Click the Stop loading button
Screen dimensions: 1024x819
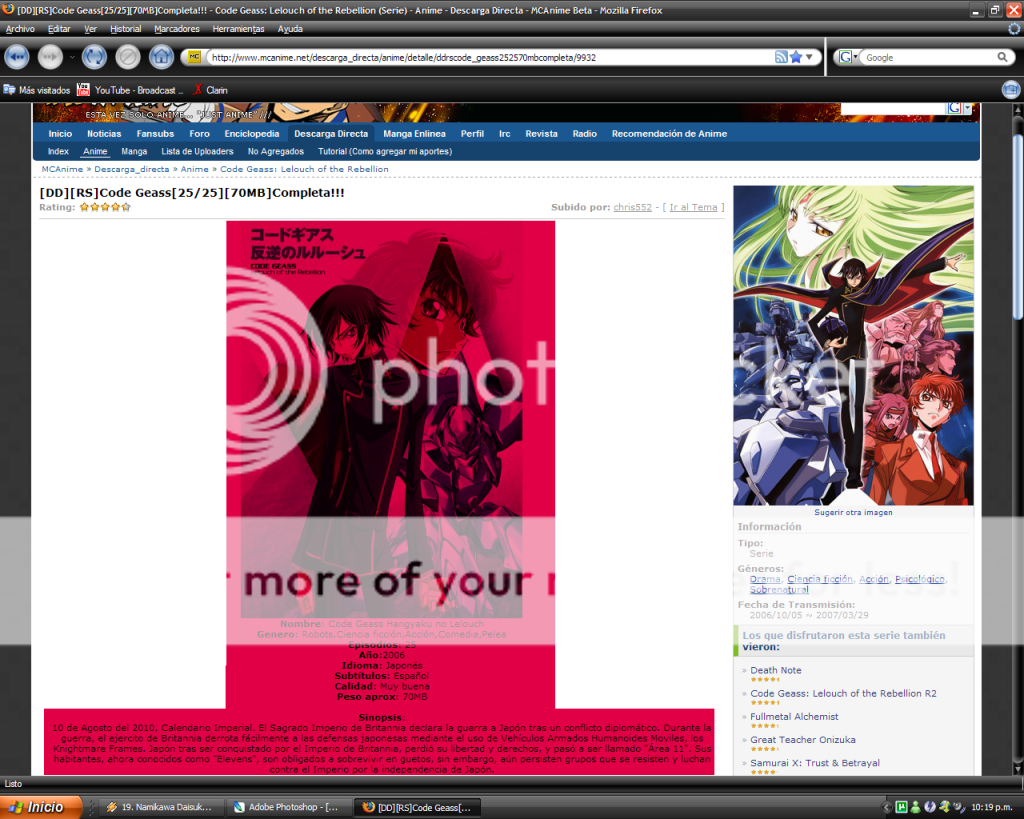tap(128, 57)
